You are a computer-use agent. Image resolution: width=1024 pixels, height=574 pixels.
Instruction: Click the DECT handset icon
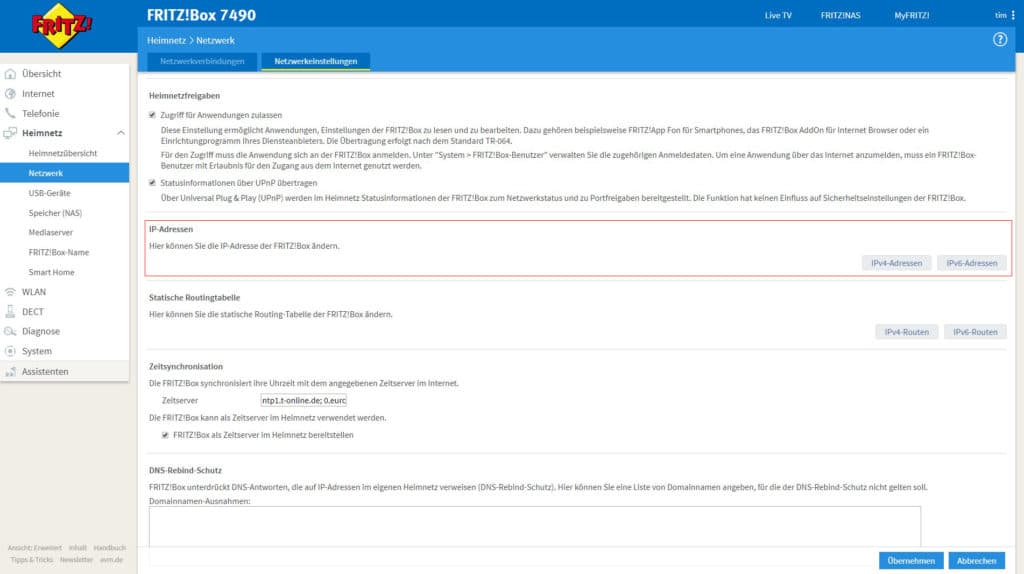[10, 311]
